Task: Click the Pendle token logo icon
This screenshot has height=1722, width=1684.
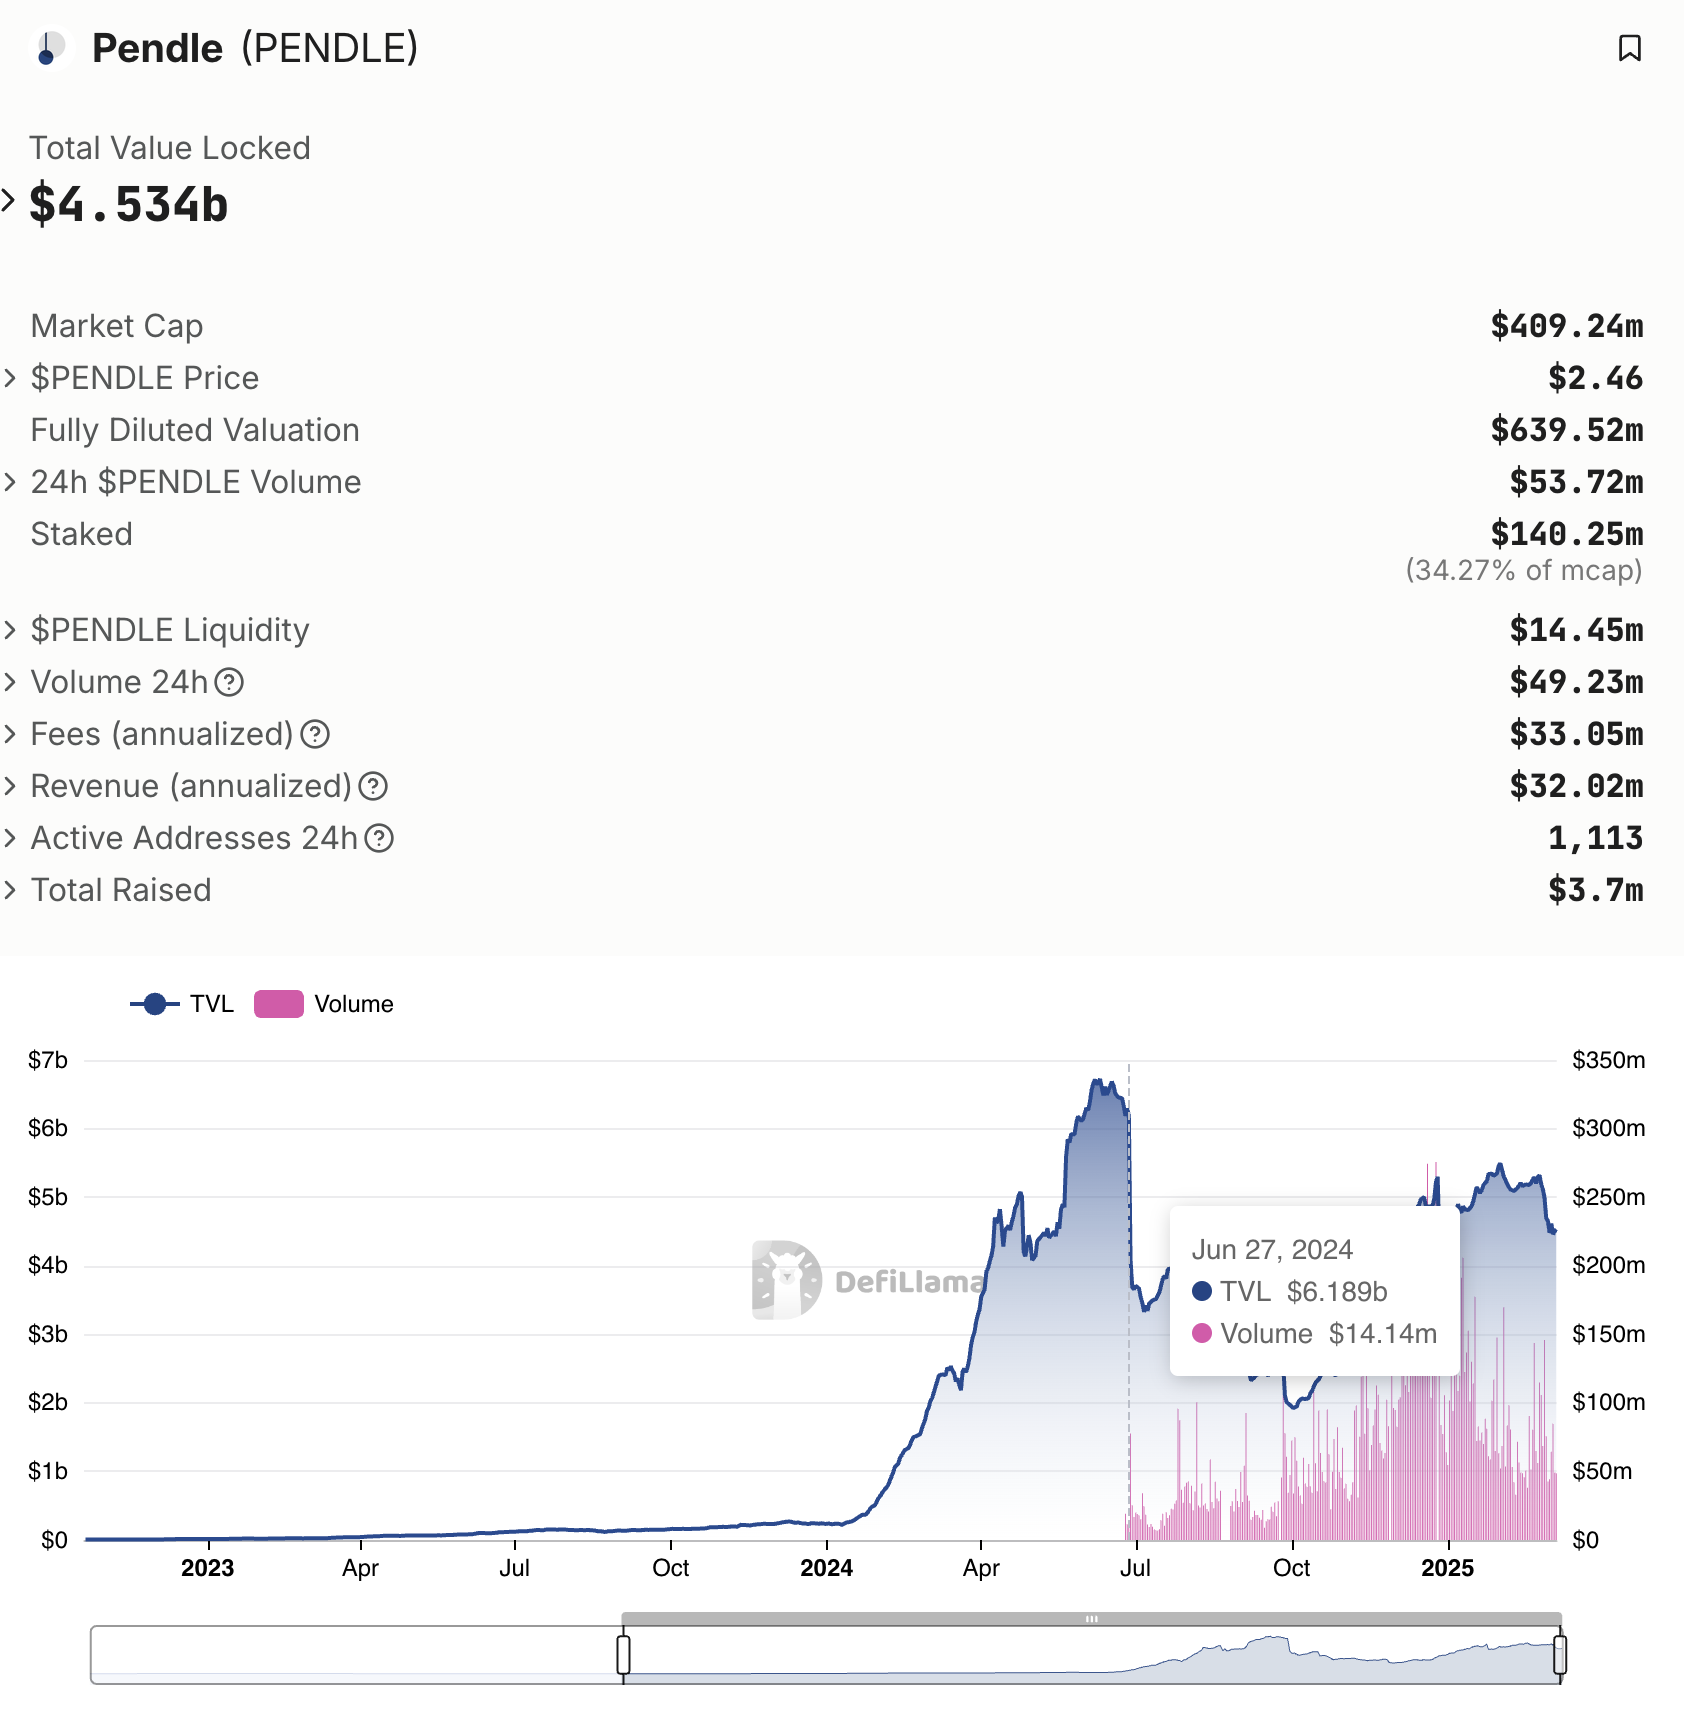Action: tap(49, 48)
